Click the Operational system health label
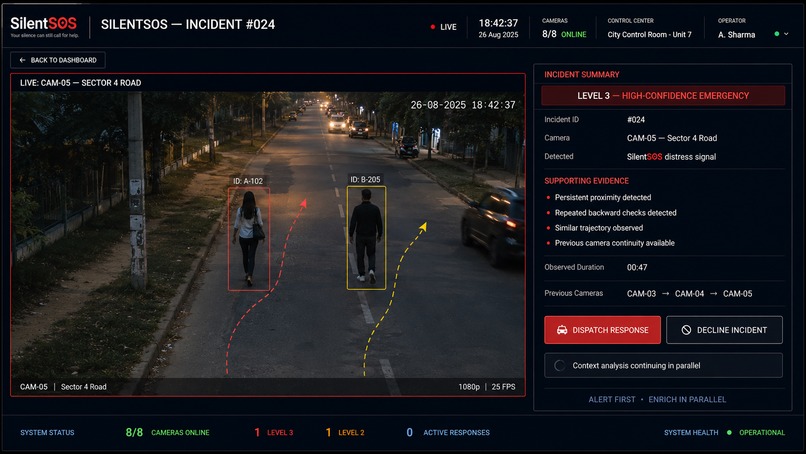Screen dimensions: 806x454 [762, 432]
